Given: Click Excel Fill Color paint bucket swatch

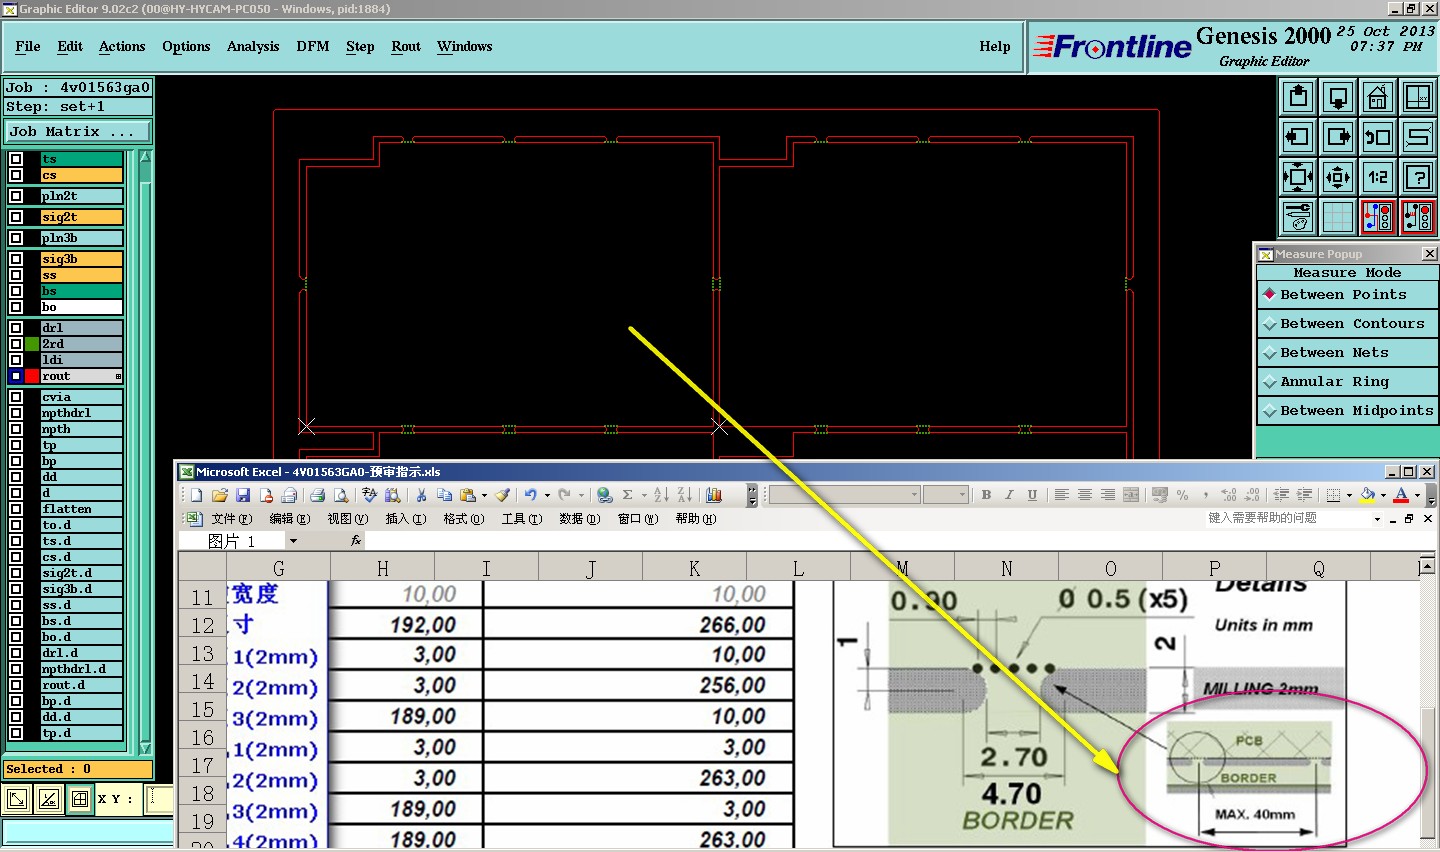Looking at the screenshot, I should (1368, 495).
